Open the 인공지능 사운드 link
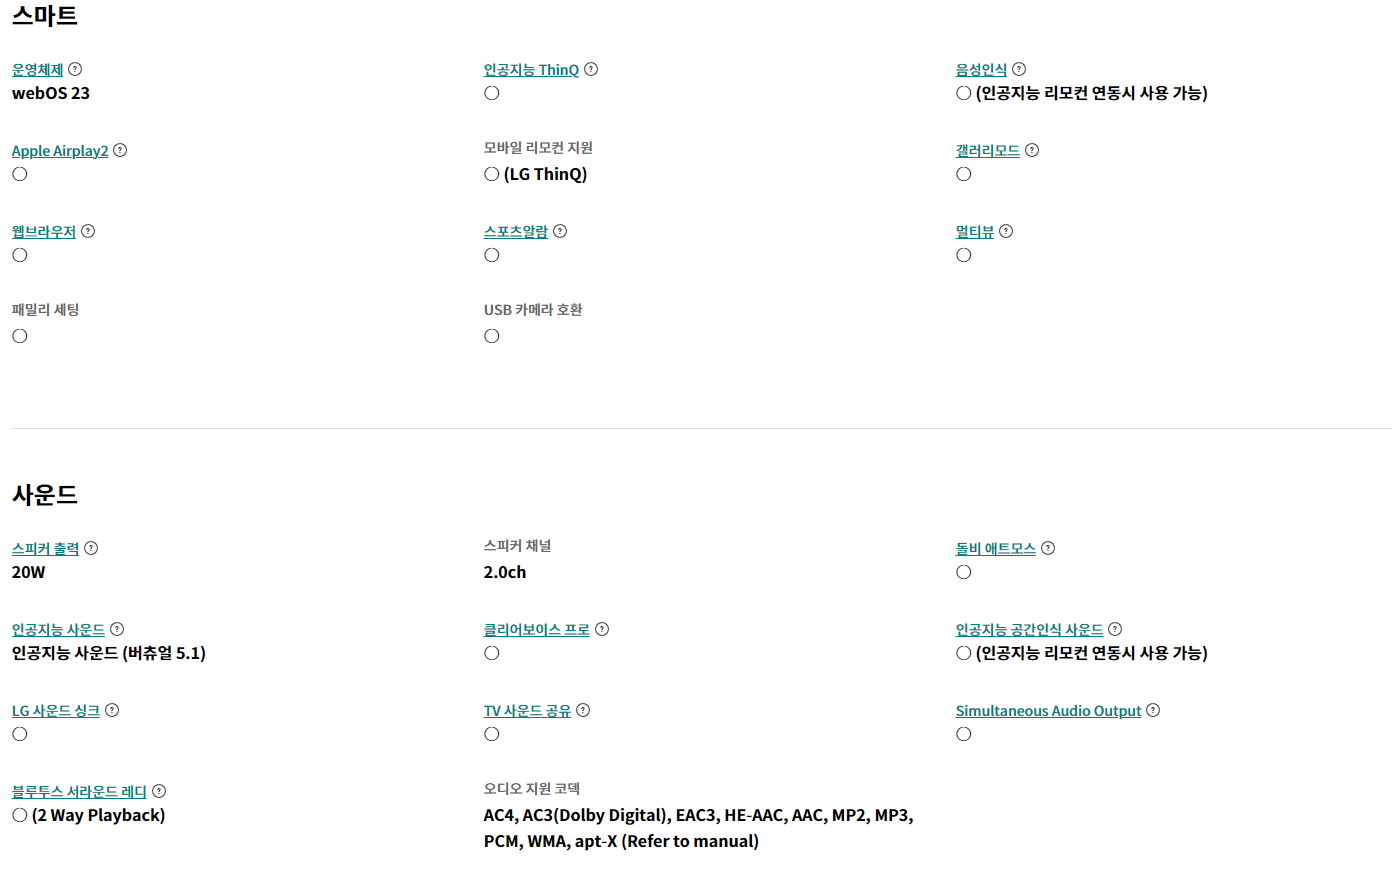 click(x=58, y=630)
